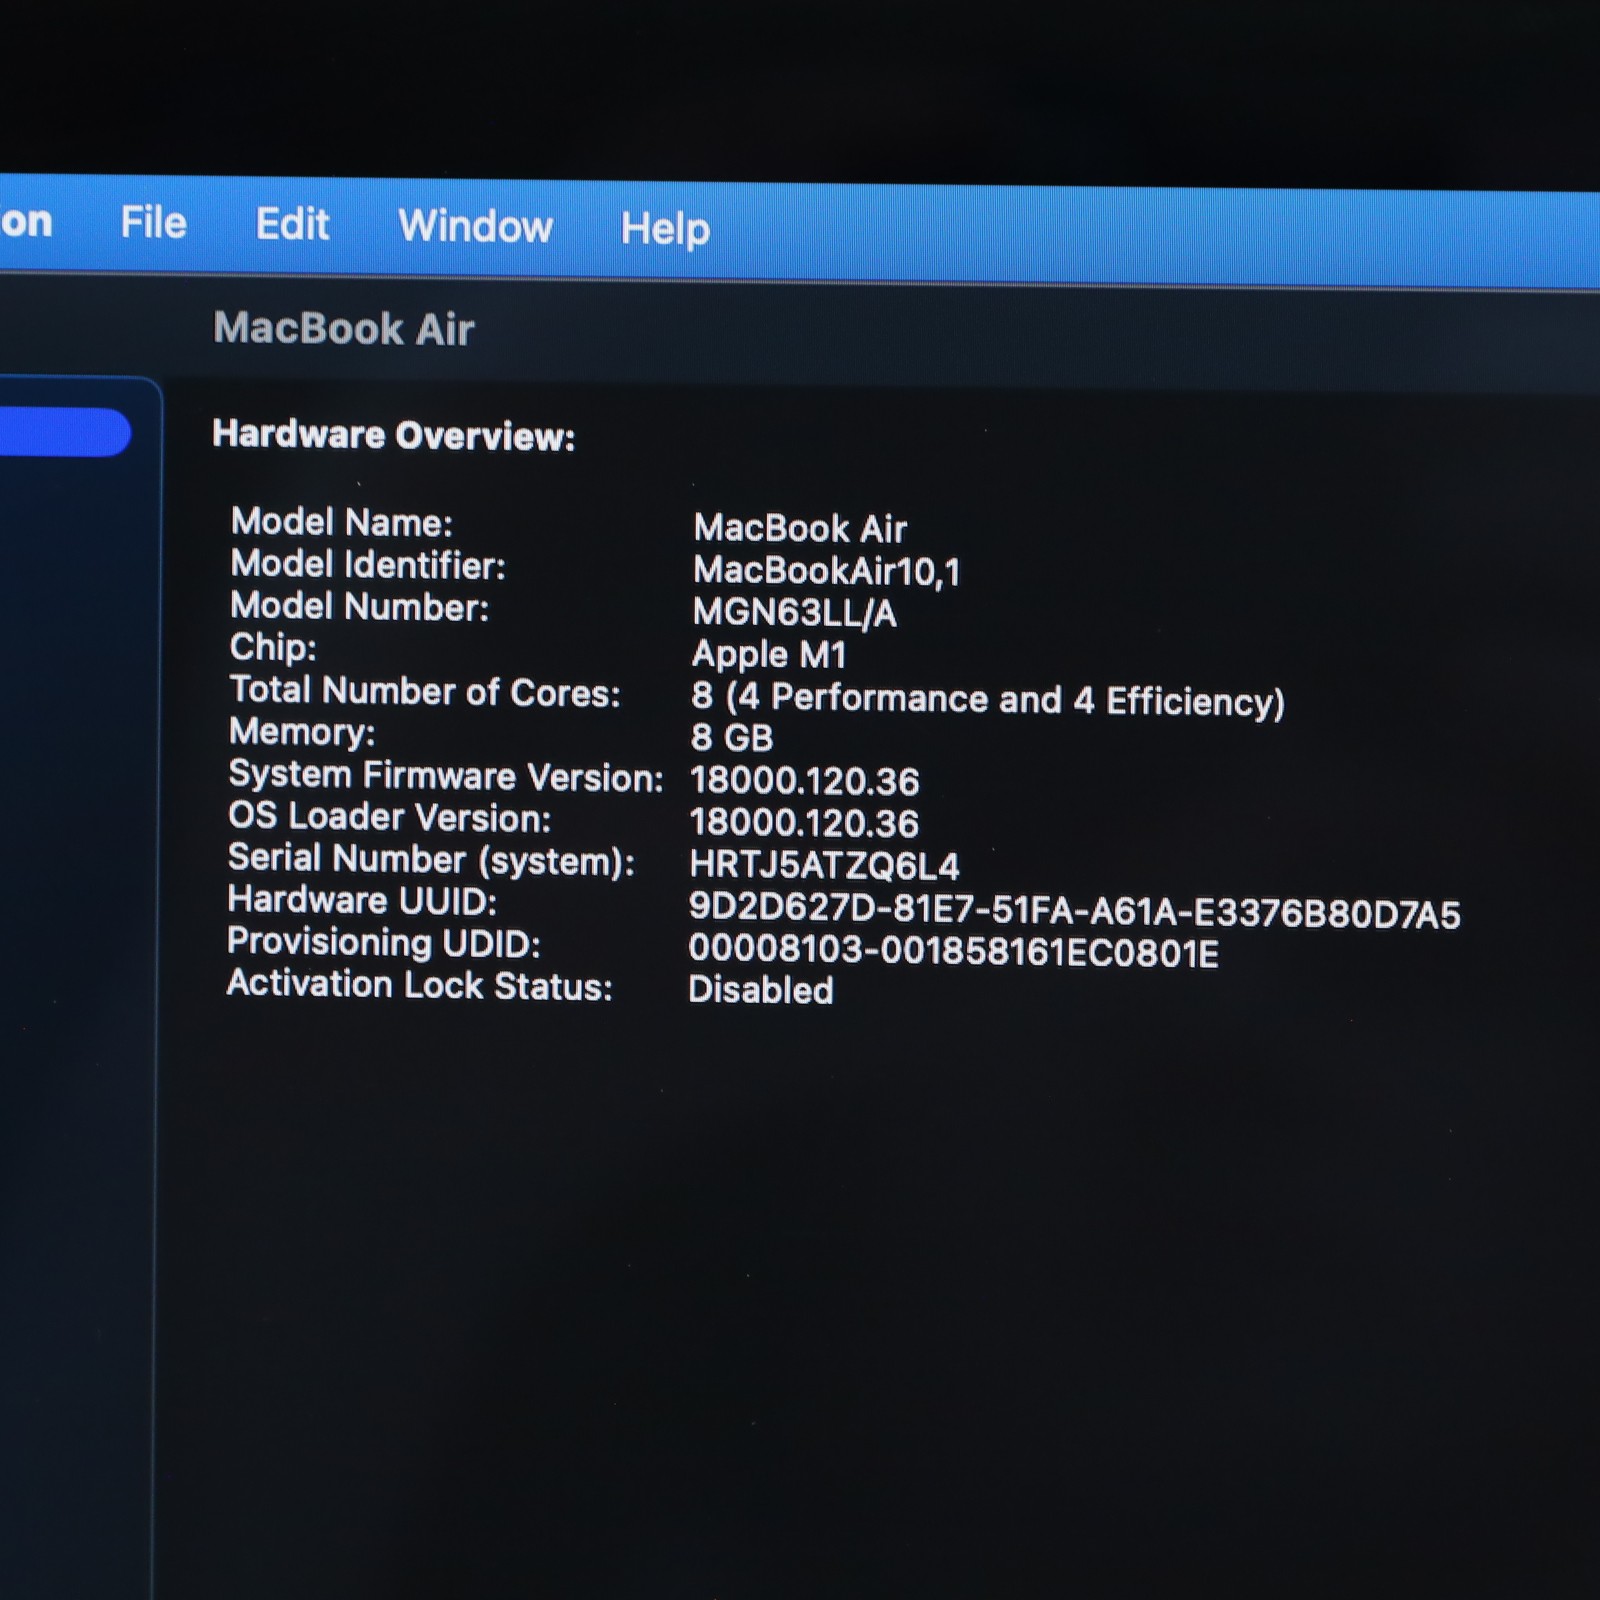The image size is (1600, 1600).
Task: Click the Activation Lock Status label
Action: point(419,985)
